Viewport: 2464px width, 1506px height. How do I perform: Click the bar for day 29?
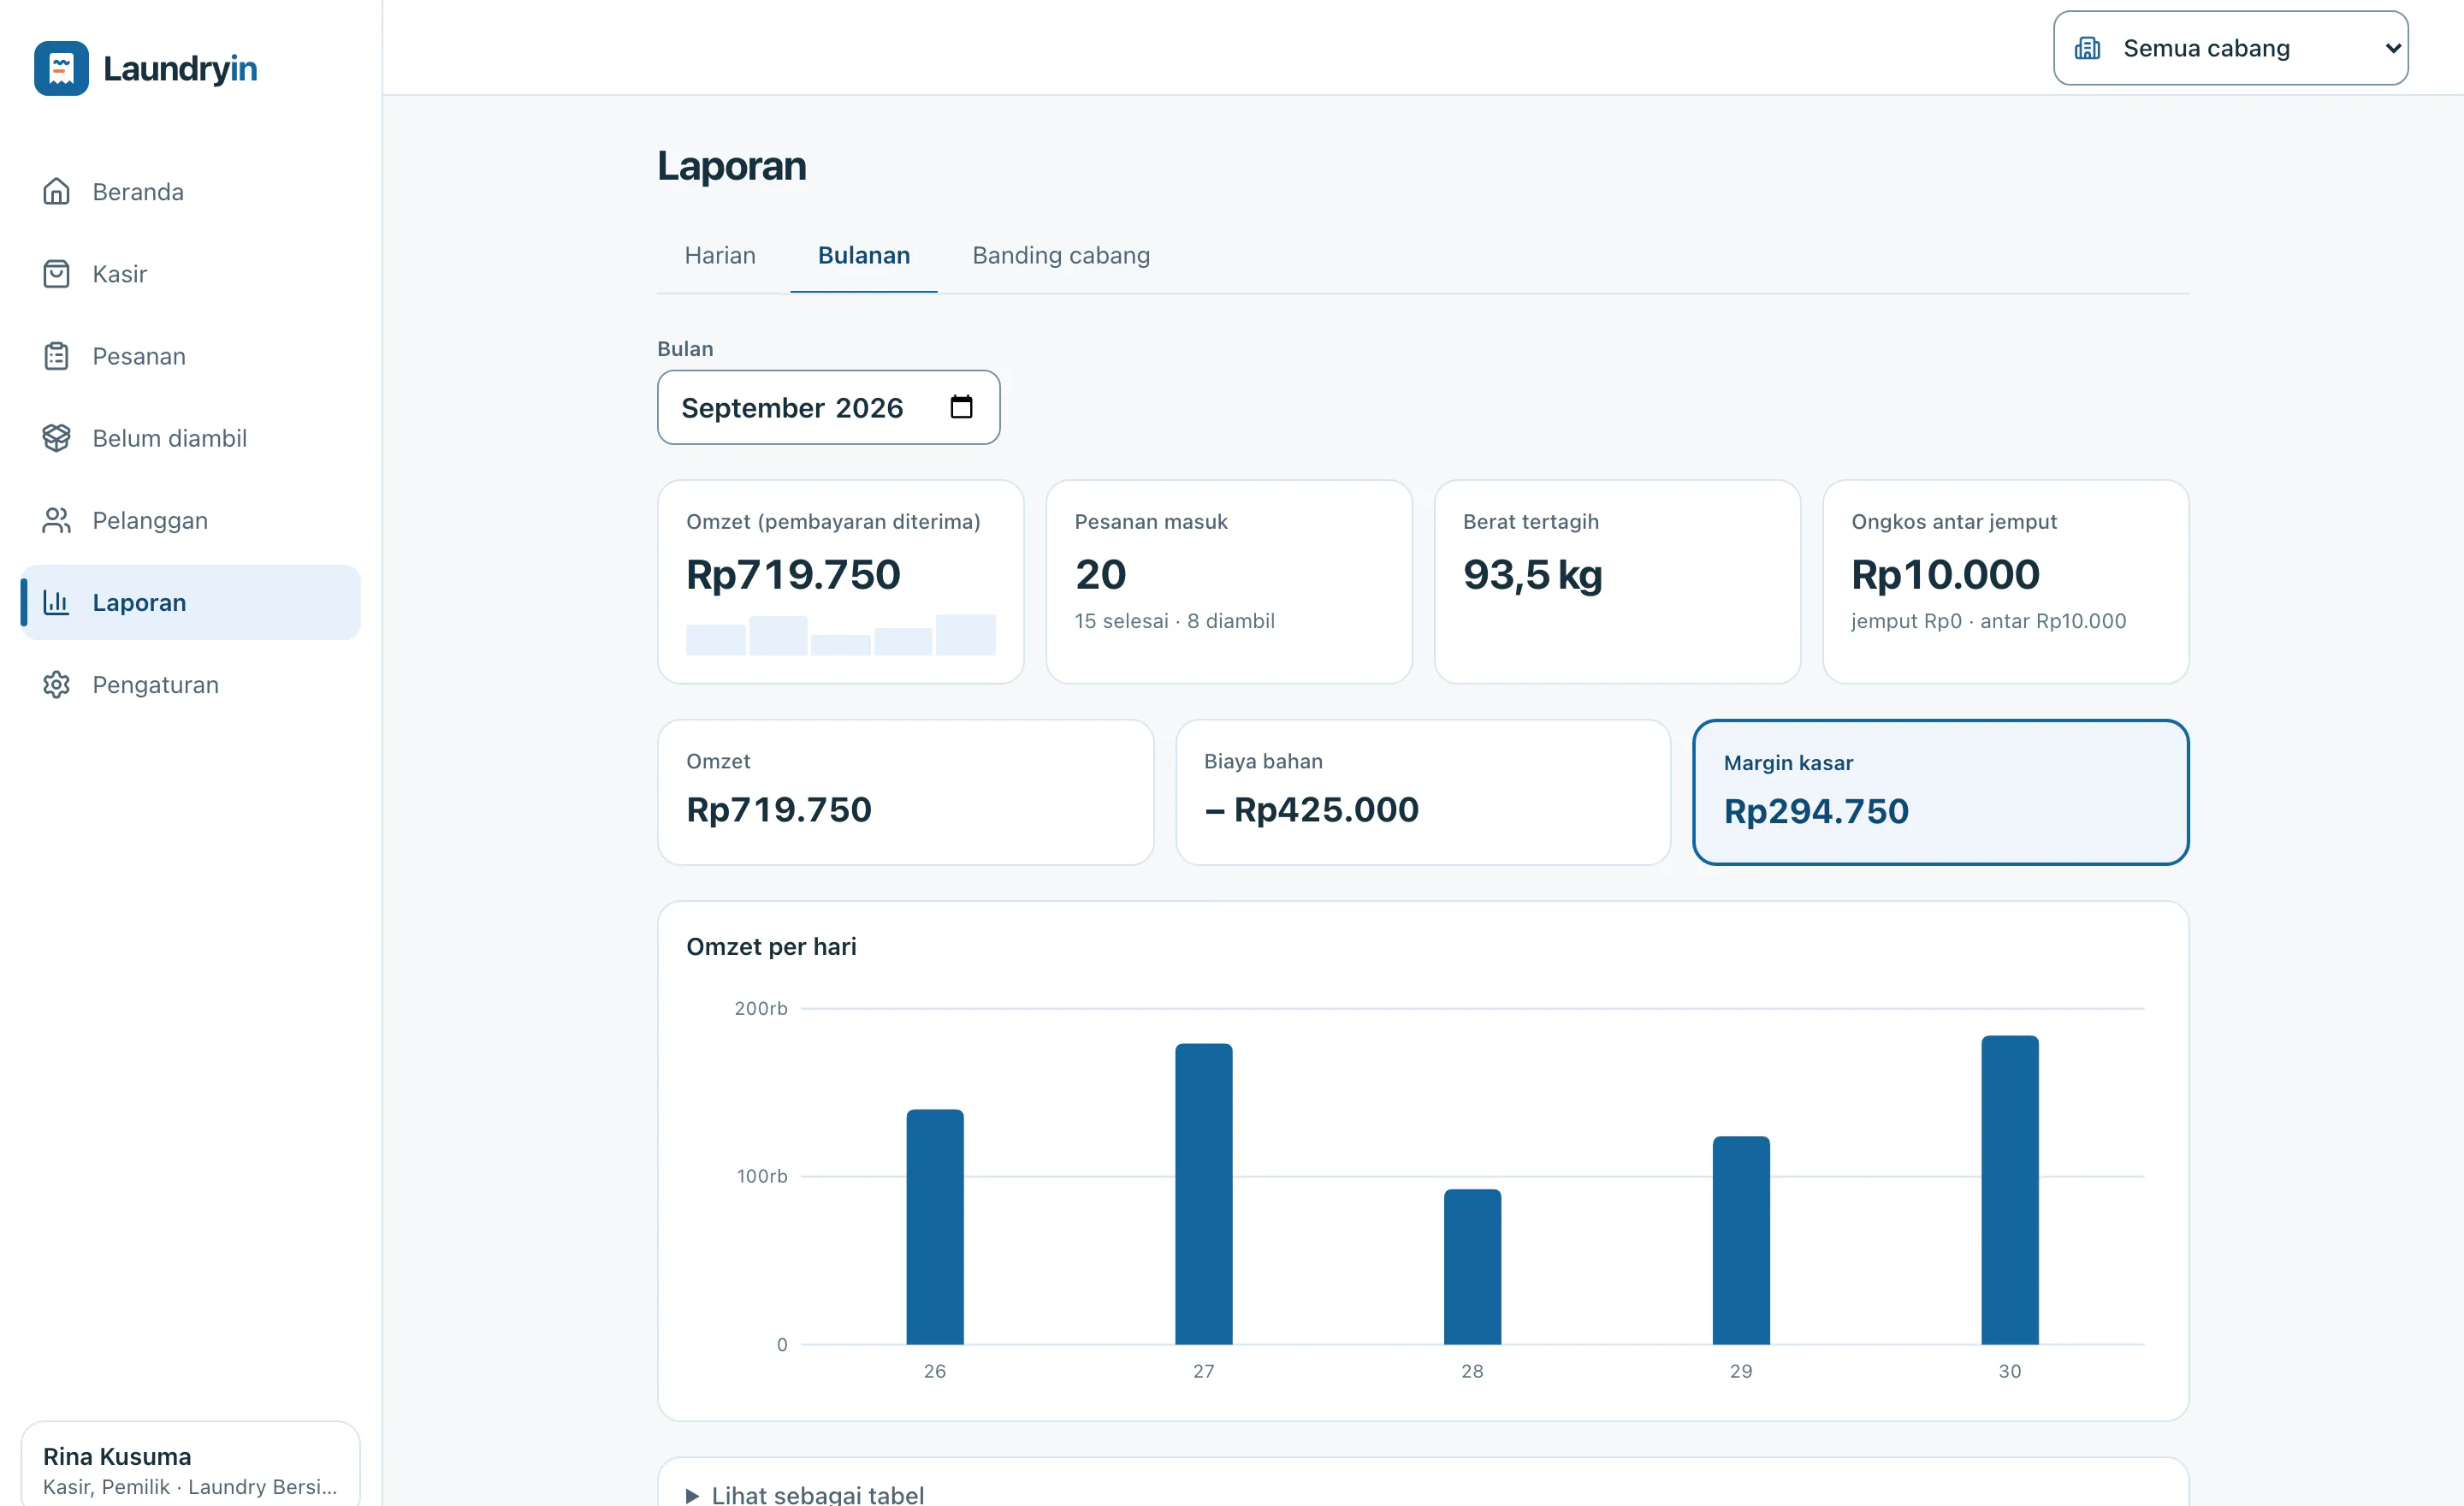[1741, 1240]
